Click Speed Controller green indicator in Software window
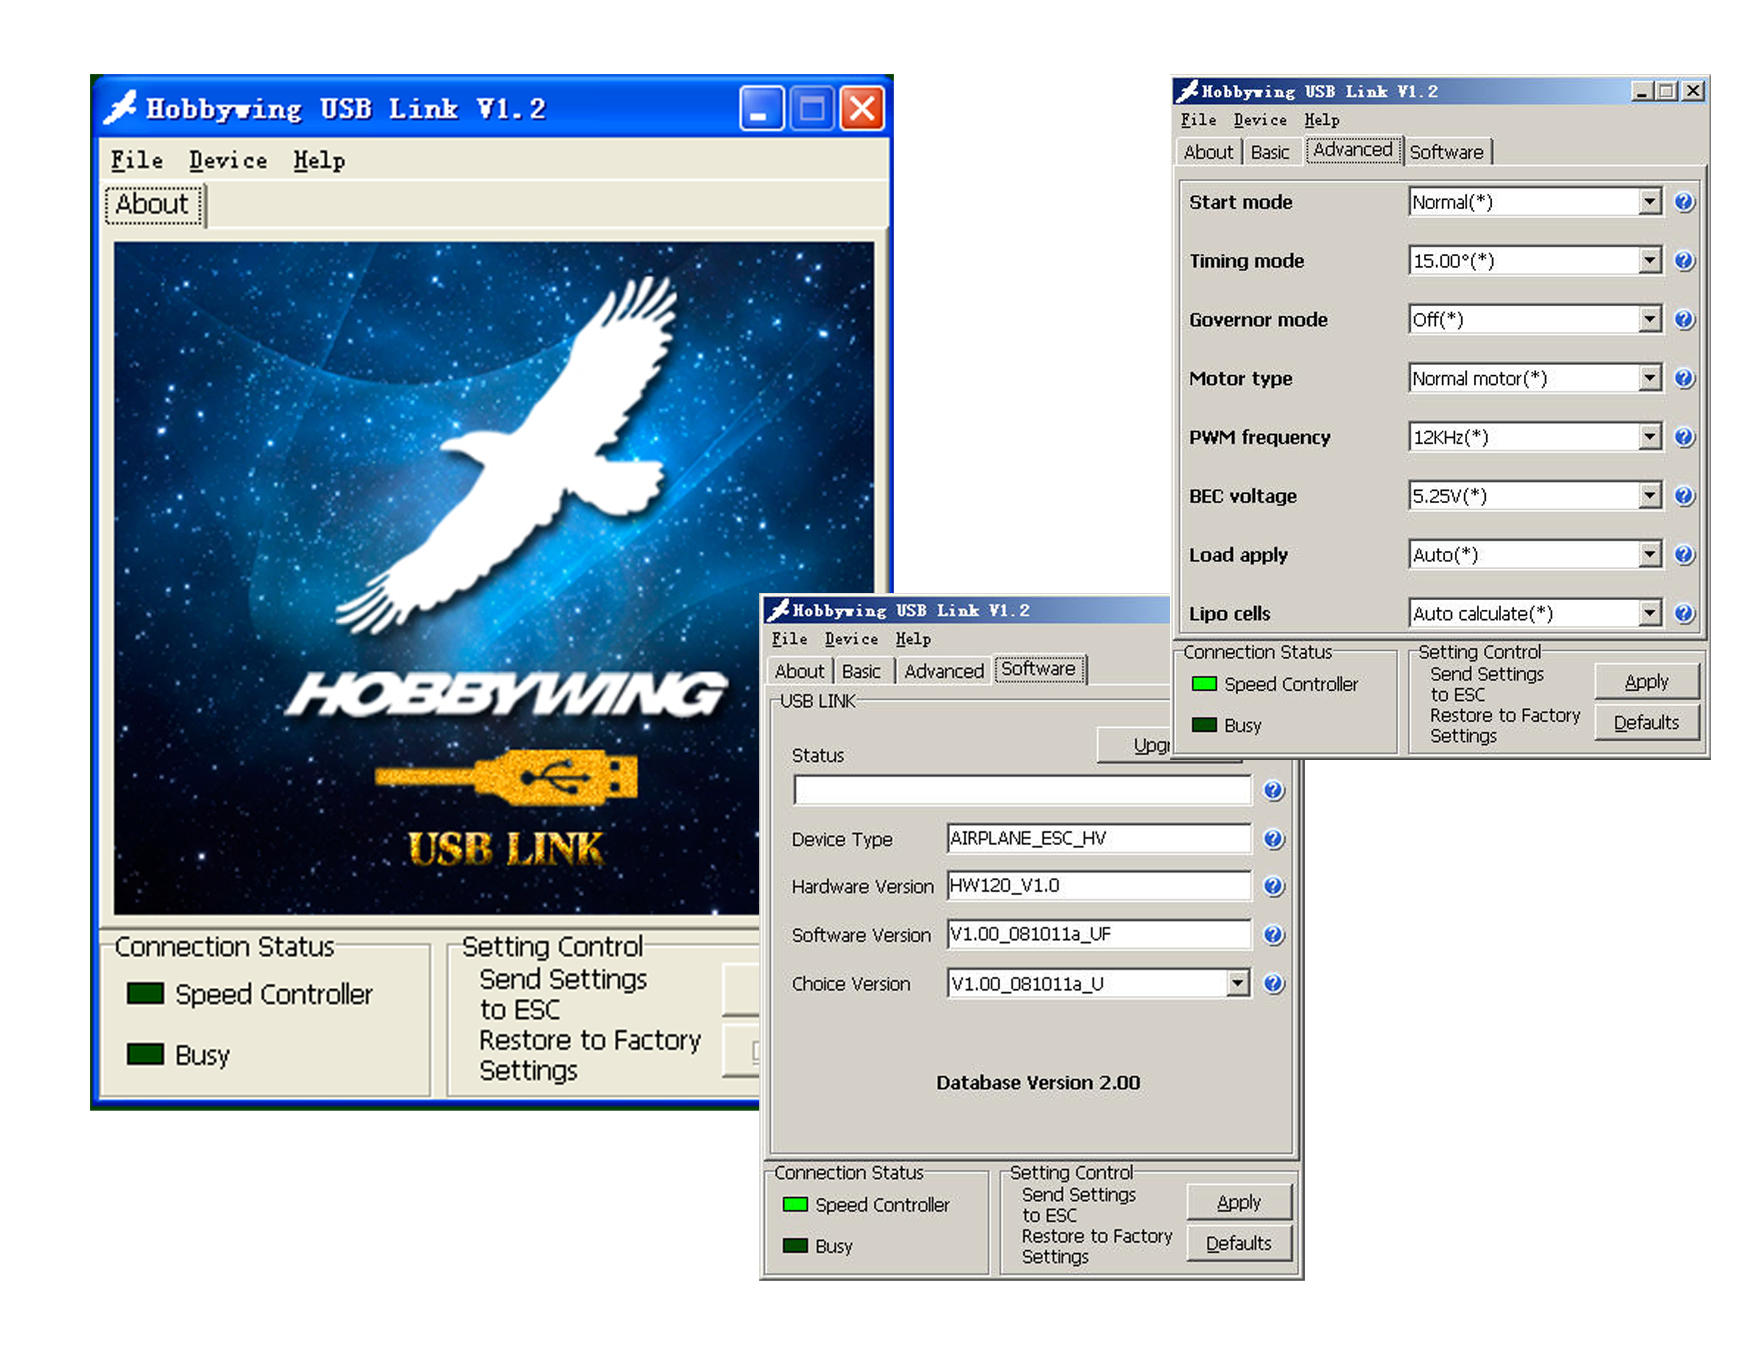 click(795, 1205)
